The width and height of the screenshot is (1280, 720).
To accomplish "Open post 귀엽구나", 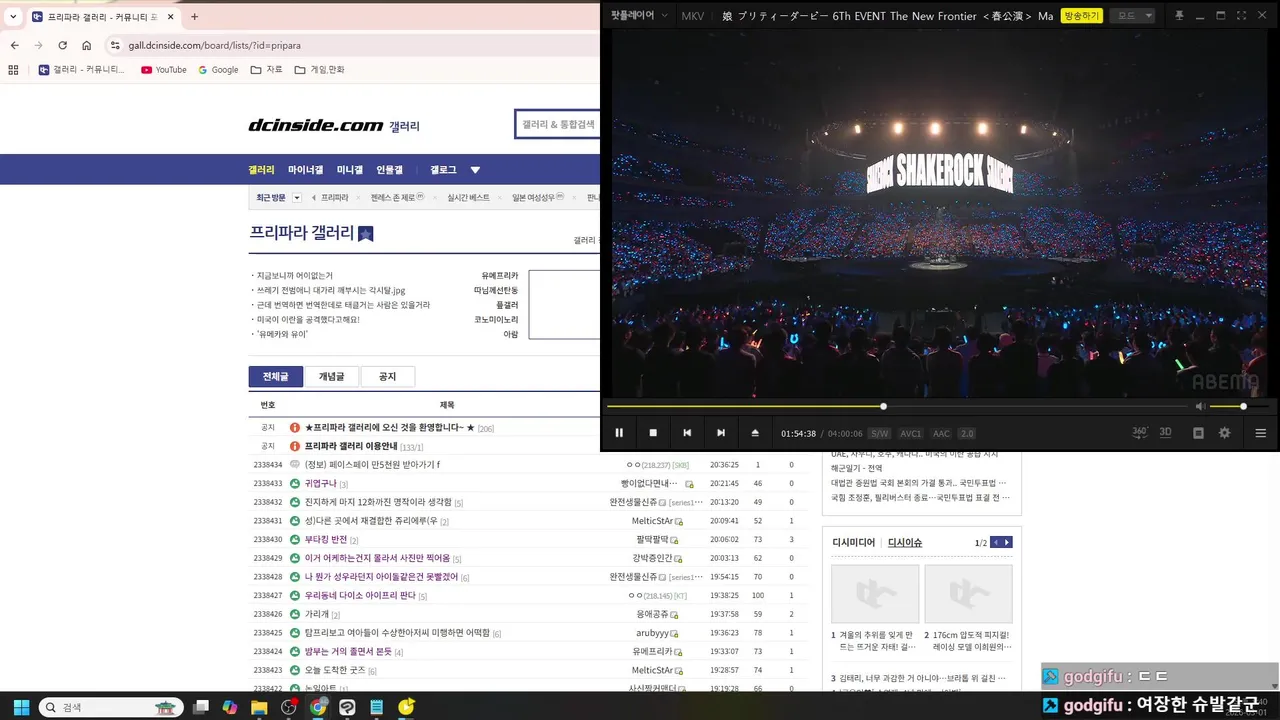I will tap(321, 483).
